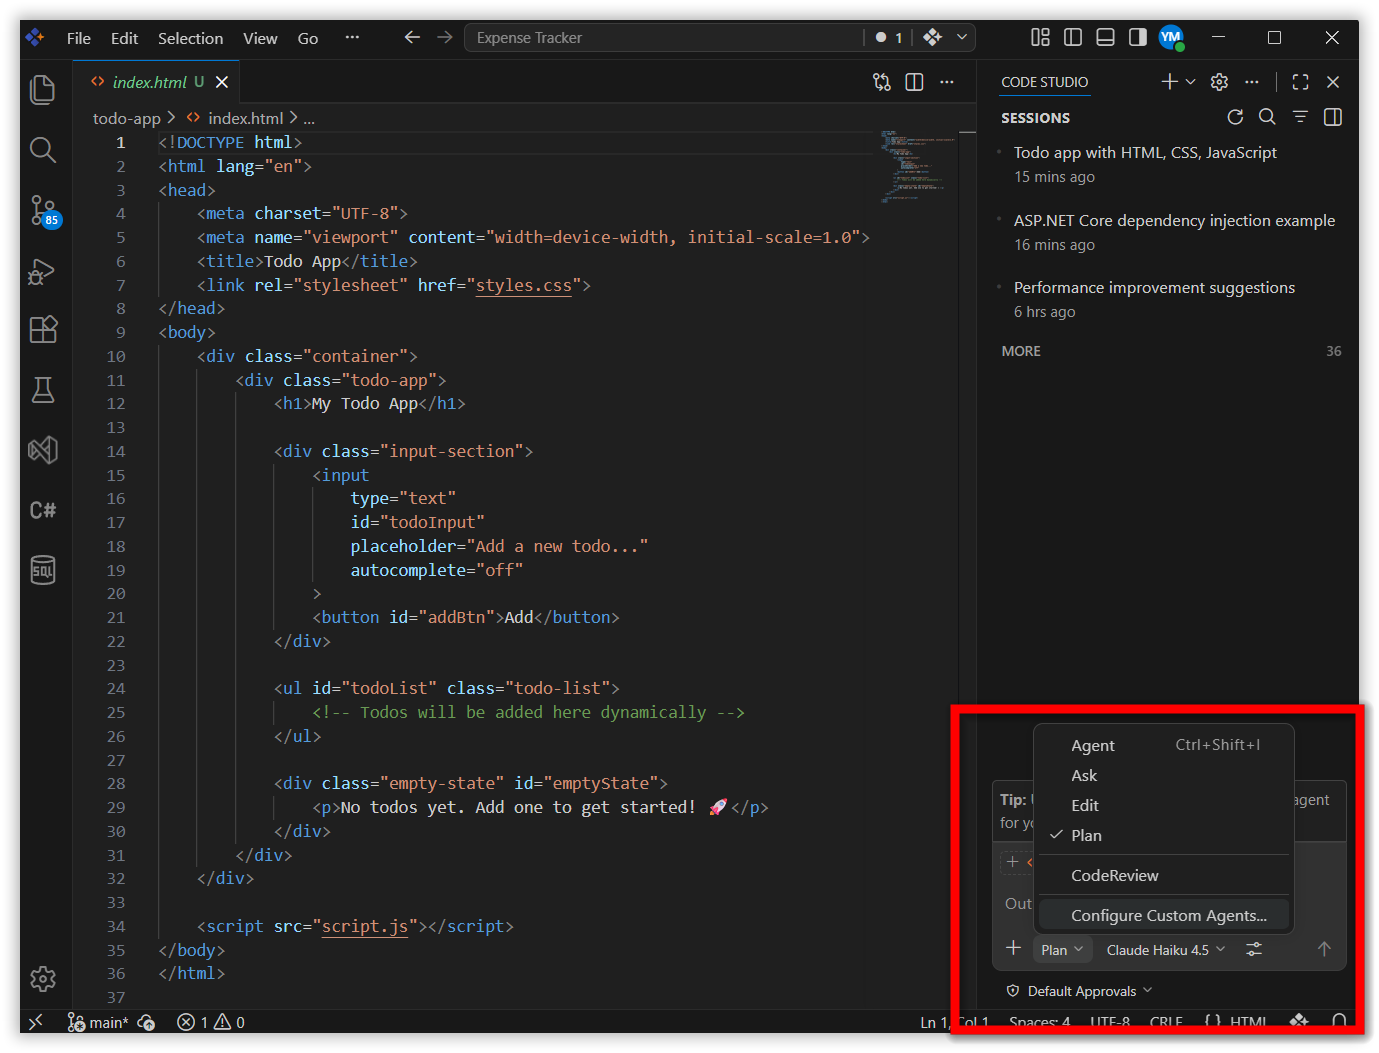This screenshot has width=1379, height=1053.
Task: Open the Run and Debug view
Action: [42, 271]
